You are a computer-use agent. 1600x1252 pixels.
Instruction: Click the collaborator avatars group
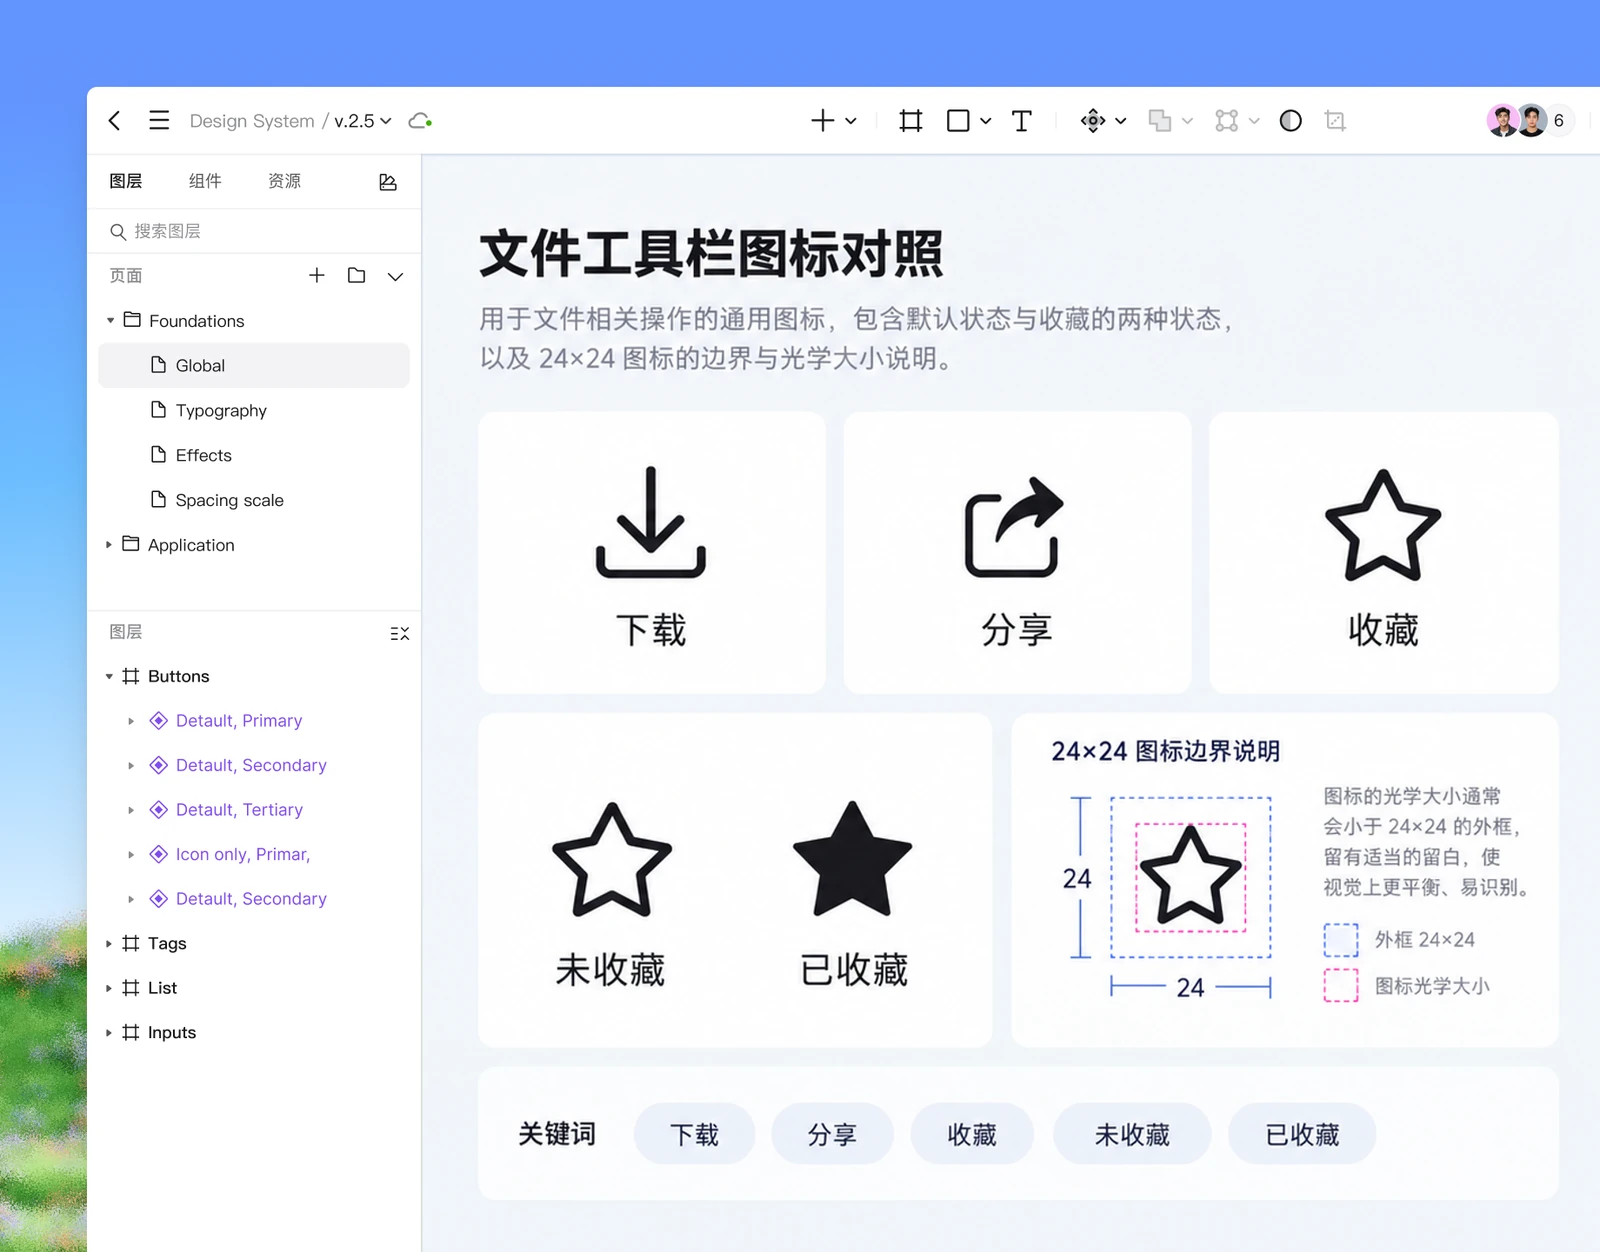point(1530,121)
